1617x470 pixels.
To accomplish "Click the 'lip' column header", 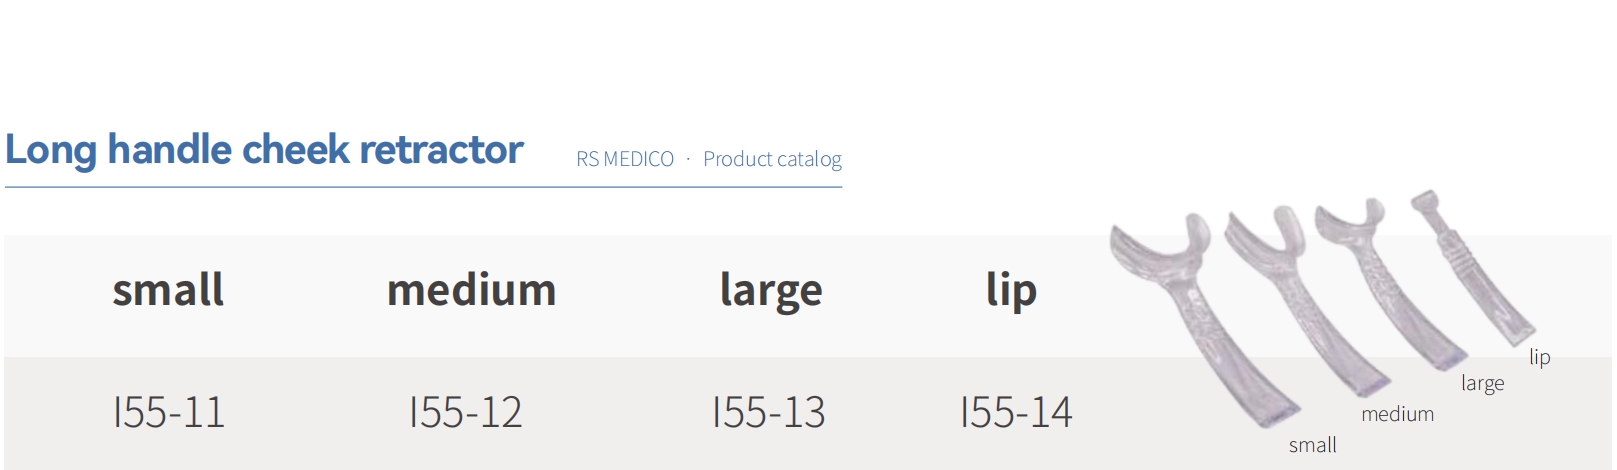I will pyautogui.click(x=1011, y=292).
